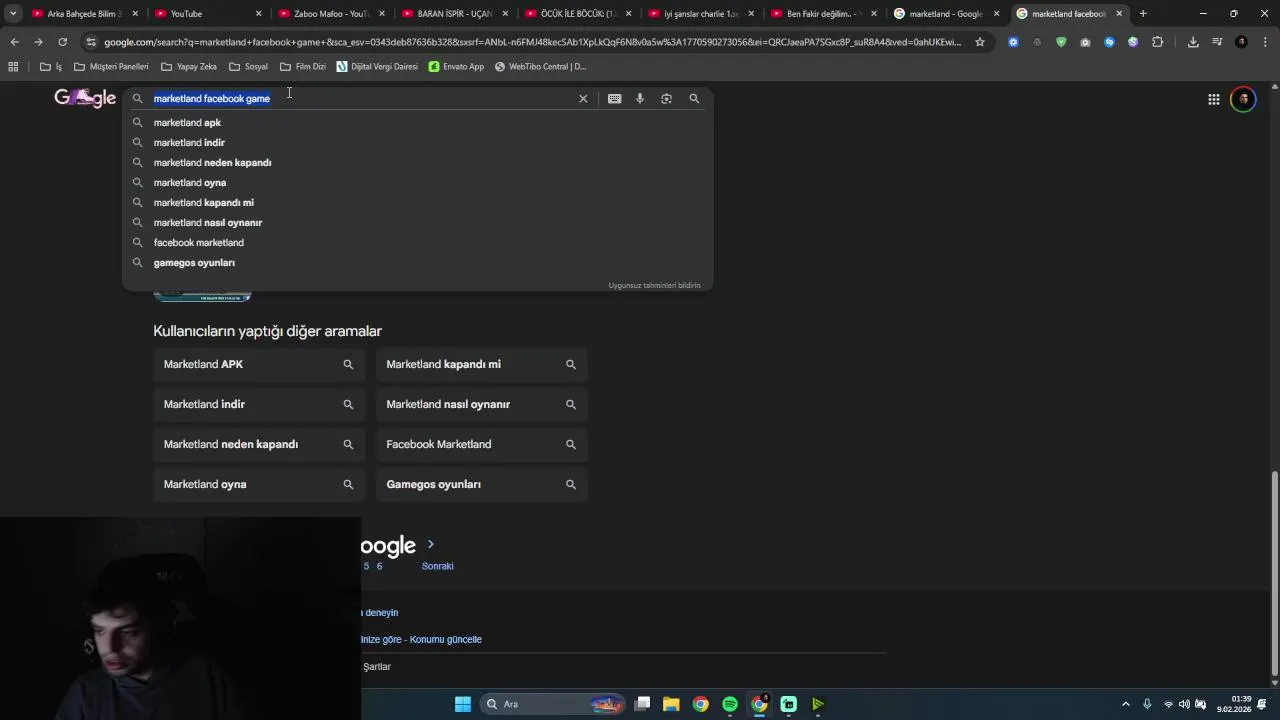Open the Google apps grid
Viewport: 1280px width, 720px height.
click(1213, 99)
